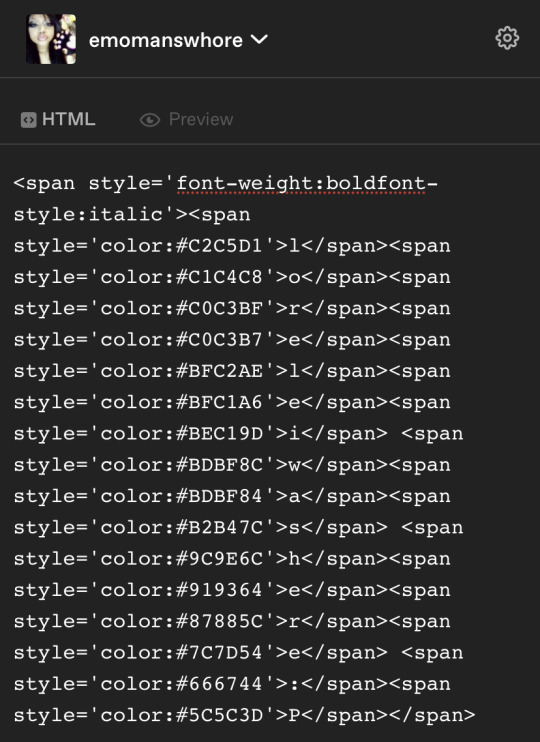The height and width of the screenshot is (742, 540).
Task: Place cursor on color #BDBF8C line
Action: click(x=232, y=465)
